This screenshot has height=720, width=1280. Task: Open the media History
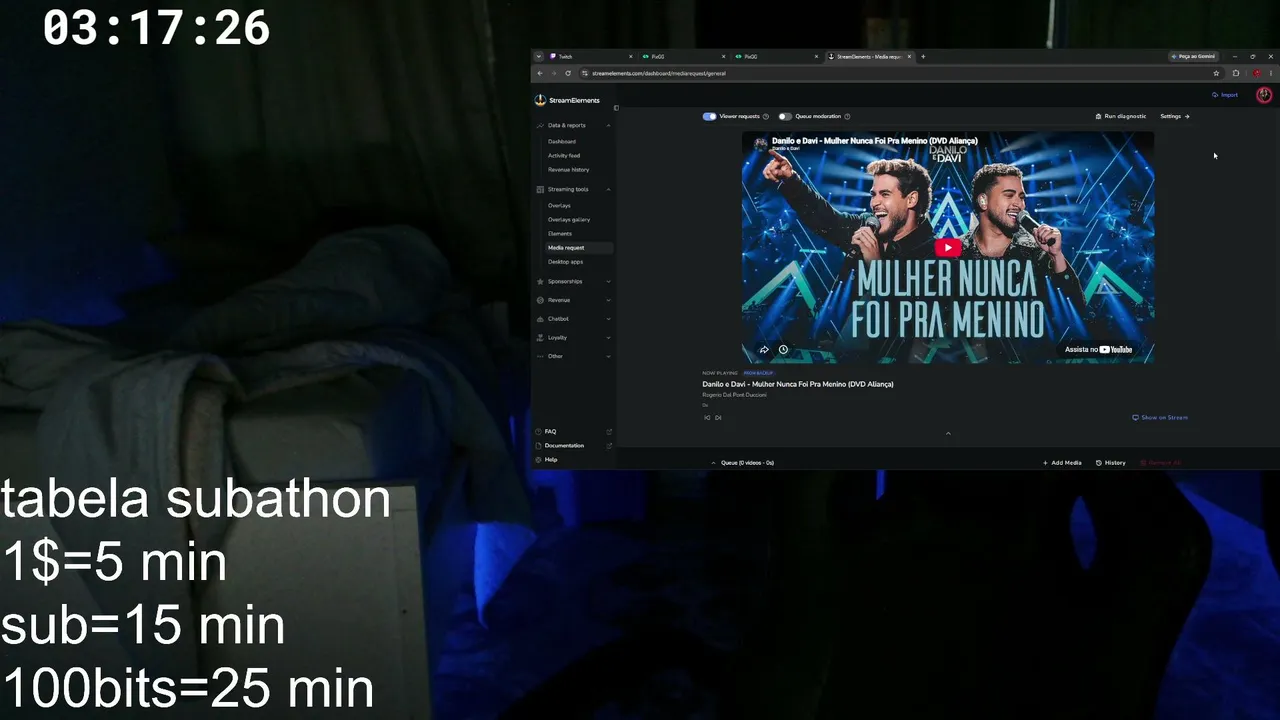(1111, 463)
